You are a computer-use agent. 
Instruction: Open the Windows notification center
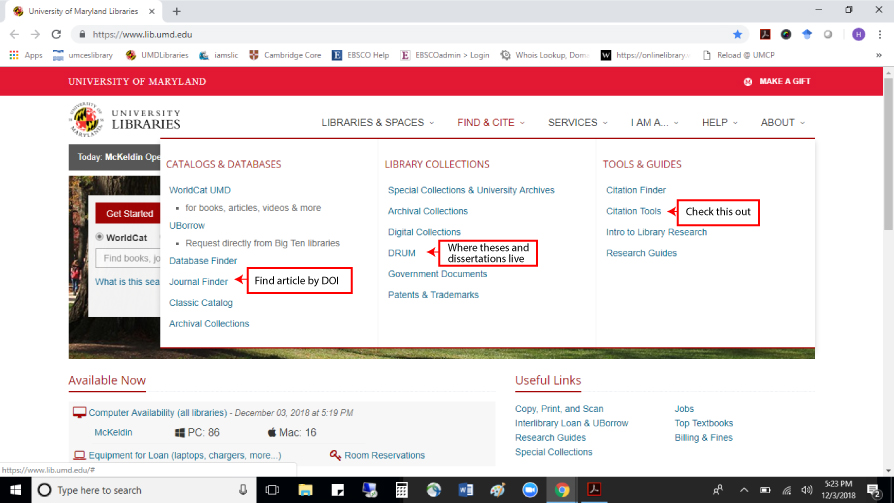[874, 490]
